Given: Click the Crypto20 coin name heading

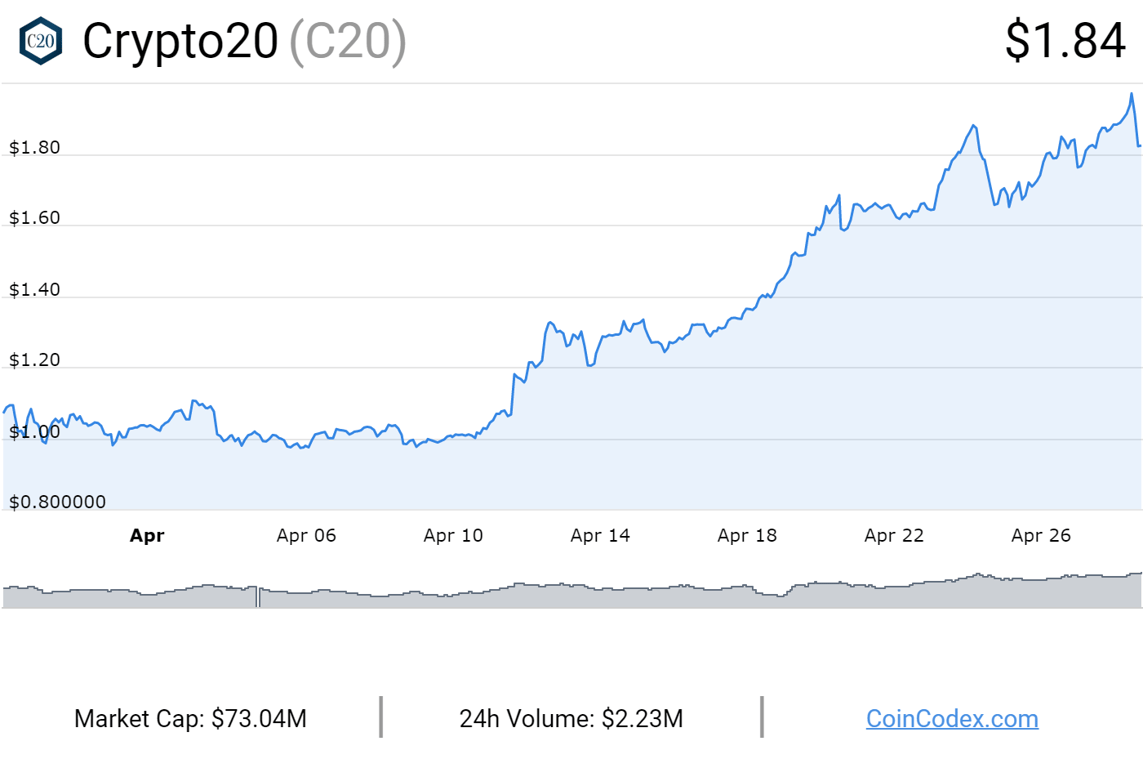Looking at the screenshot, I should tap(180, 41).
